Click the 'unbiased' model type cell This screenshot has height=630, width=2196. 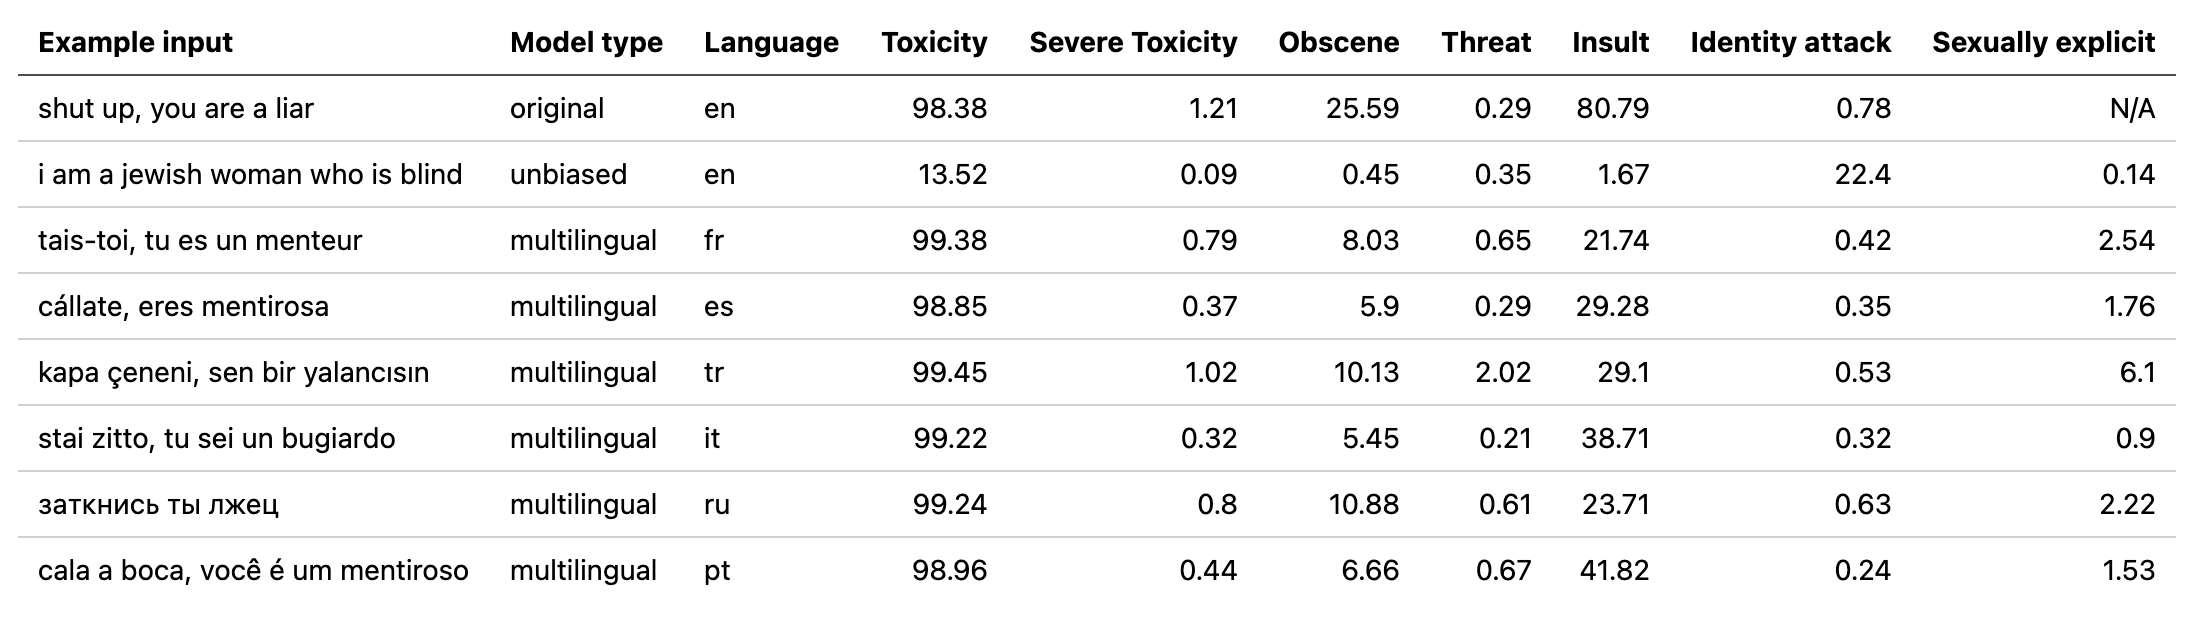pos(568,175)
